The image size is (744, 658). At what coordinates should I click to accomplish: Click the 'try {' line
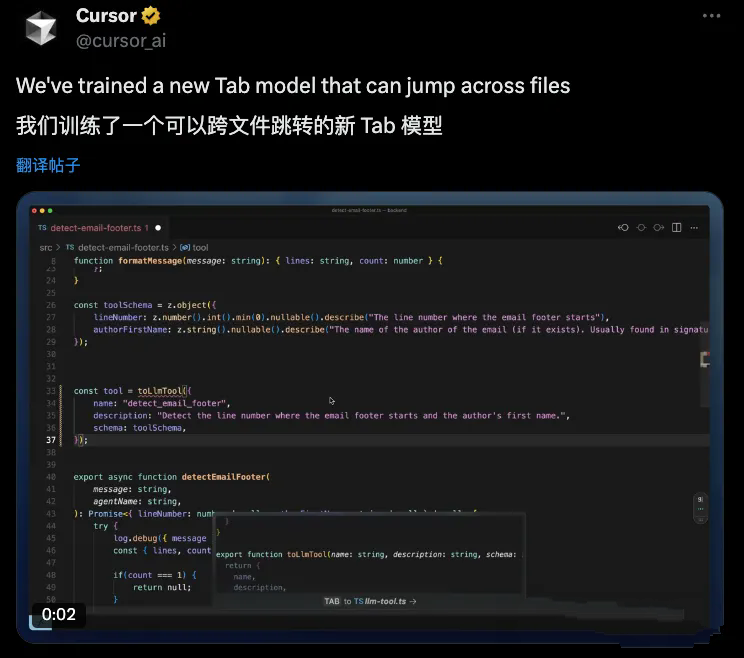[x=105, y=526]
